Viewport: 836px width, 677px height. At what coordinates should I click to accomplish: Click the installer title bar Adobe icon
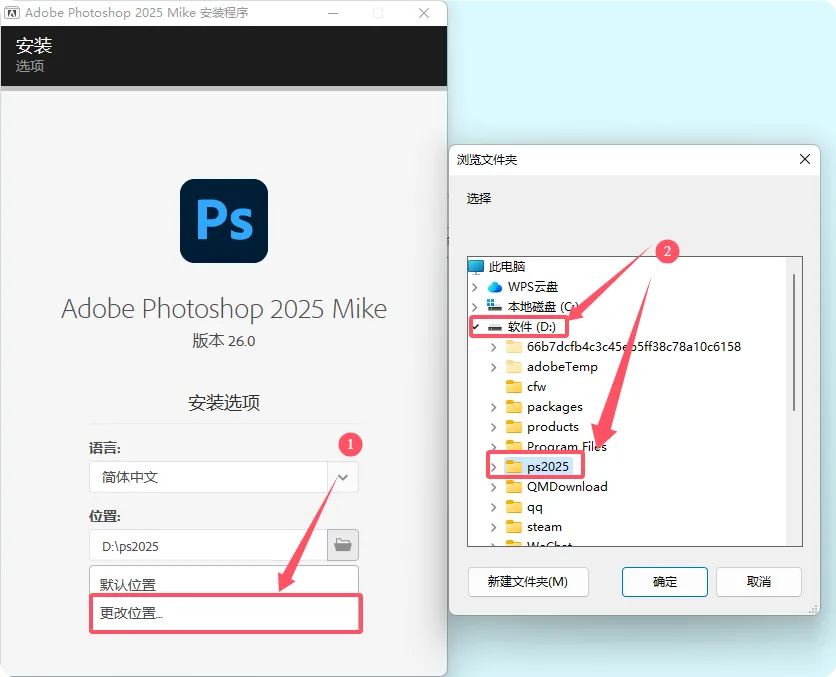(x=12, y=13)
